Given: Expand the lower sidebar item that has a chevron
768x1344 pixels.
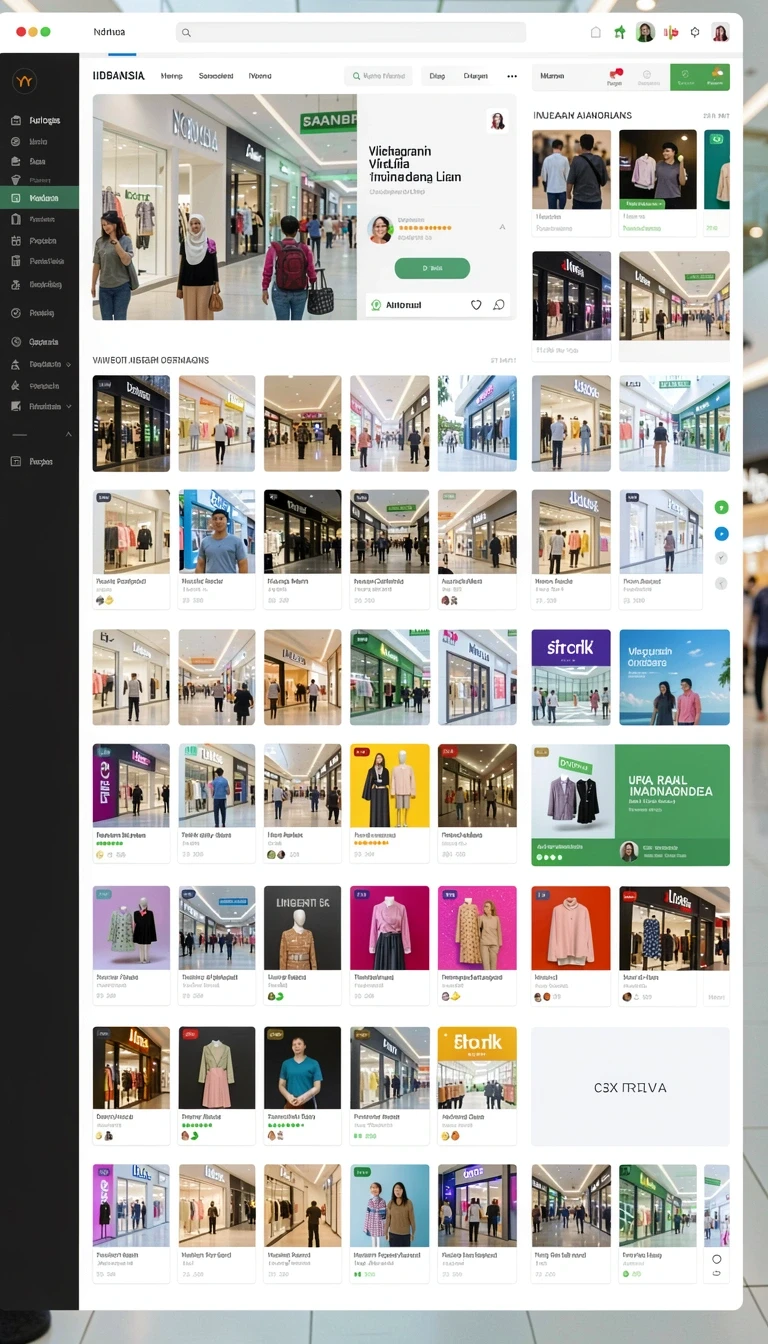Looking at the screenshot, I should point(39,407).
